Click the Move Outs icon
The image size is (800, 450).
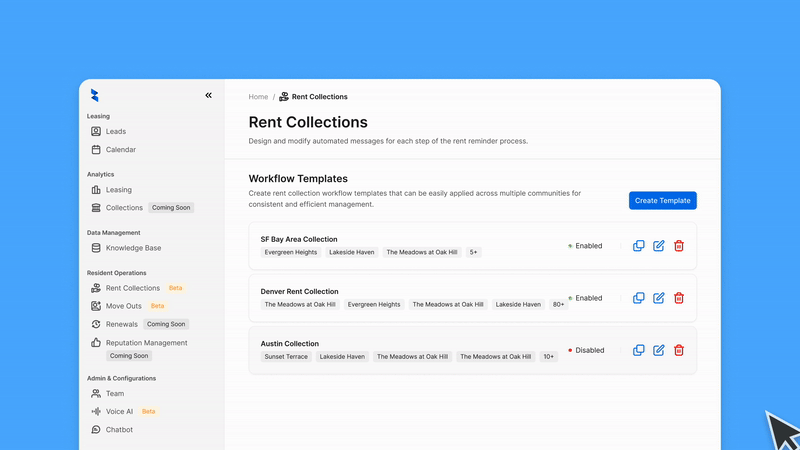[96, 306]
